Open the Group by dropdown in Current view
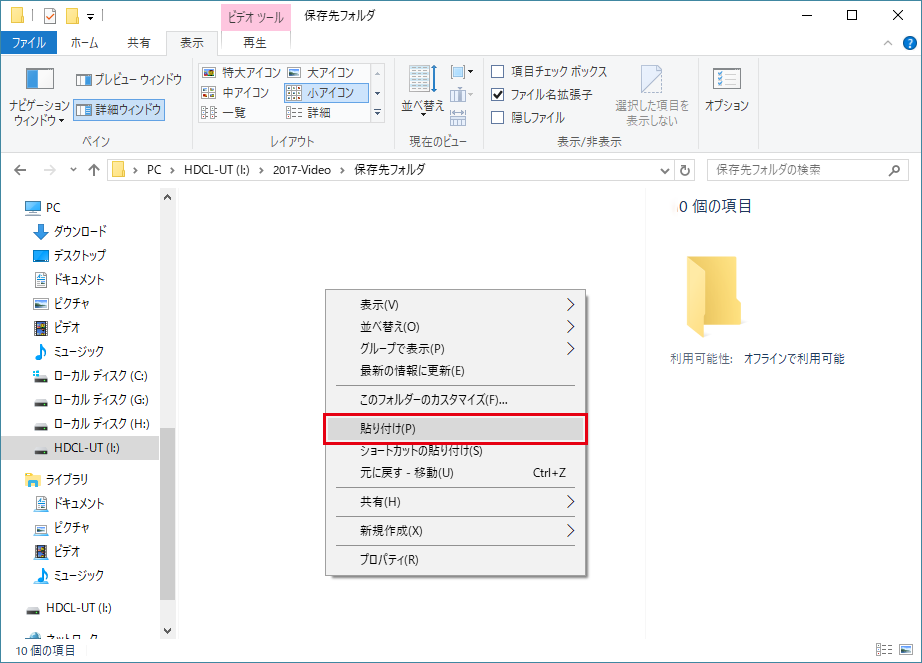 click(462, 72)
